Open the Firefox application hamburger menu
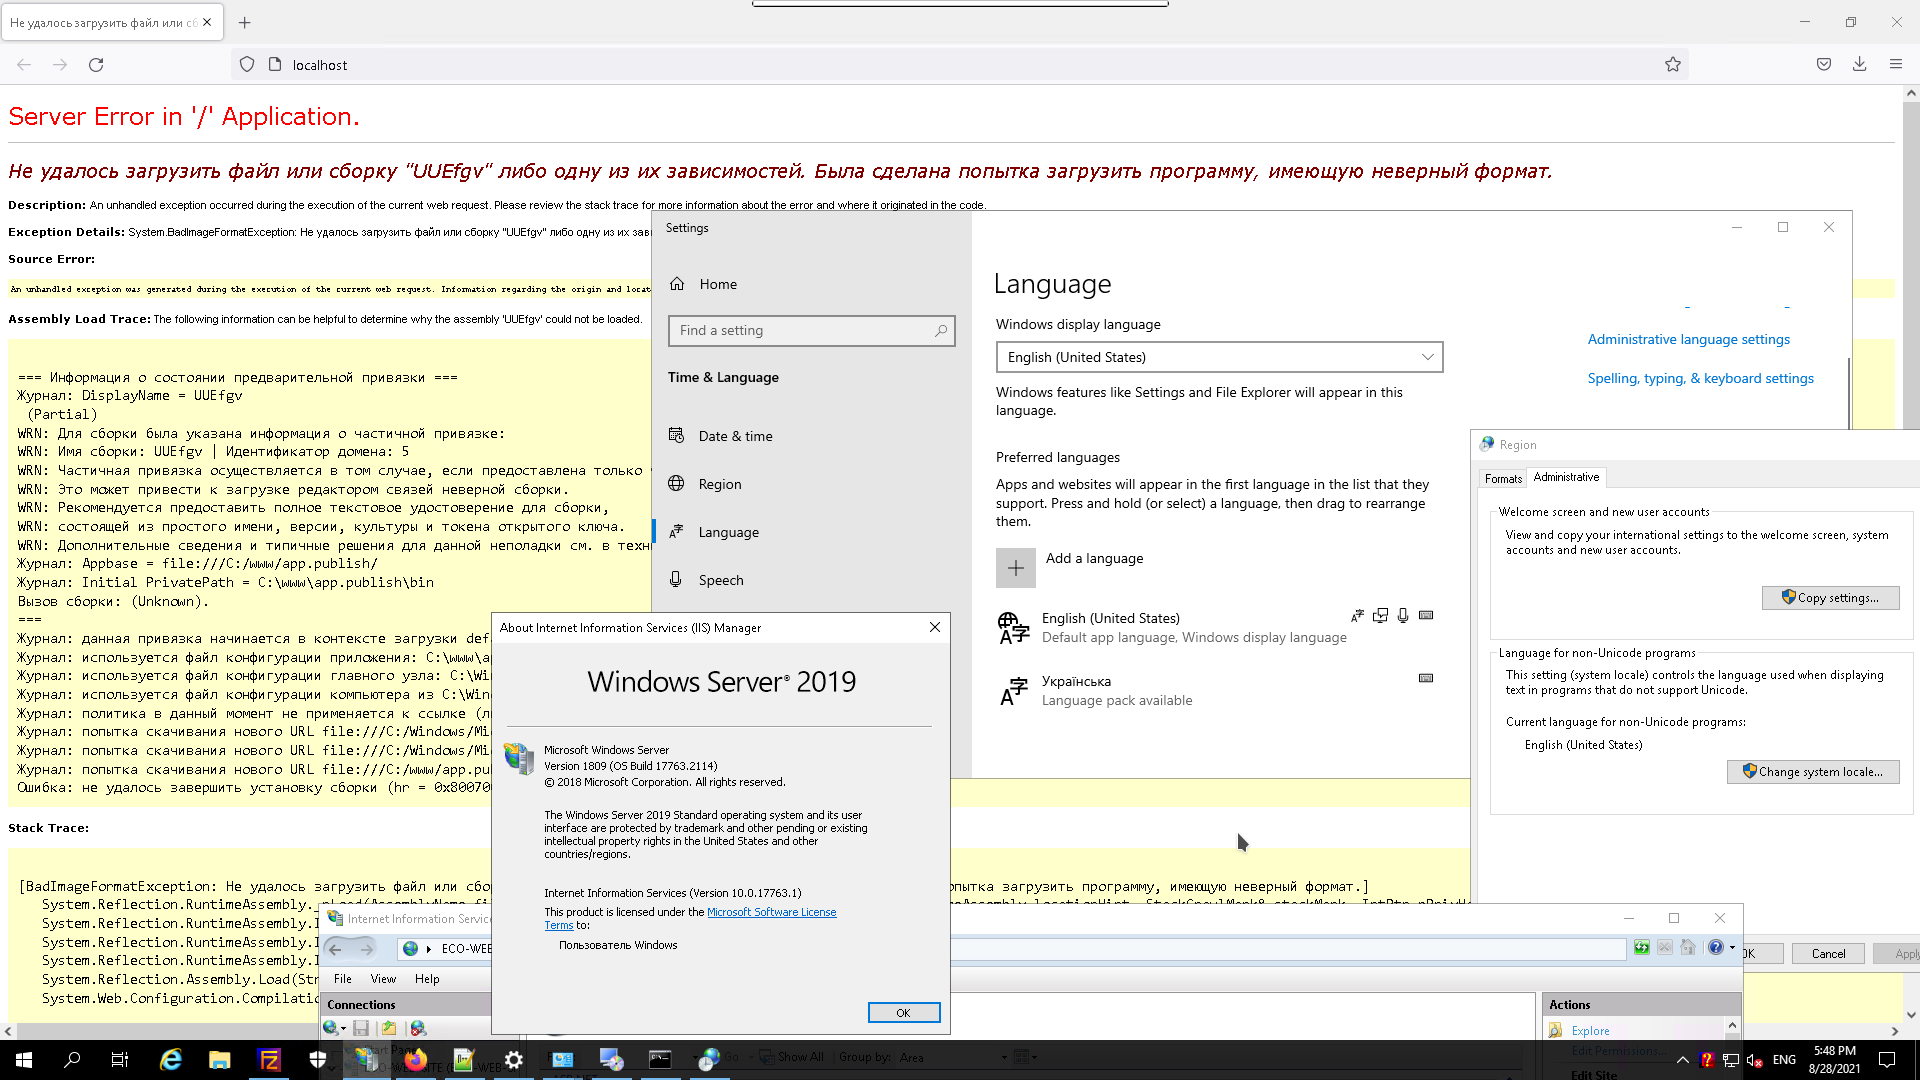 pos(1895,65)
